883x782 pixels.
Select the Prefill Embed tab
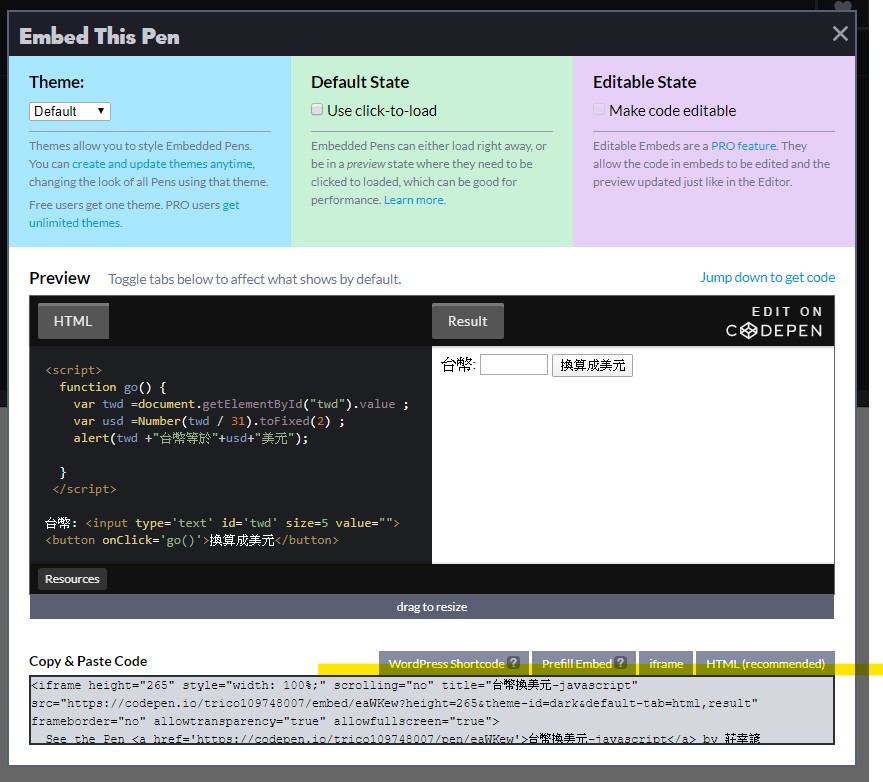coord(577,664)
